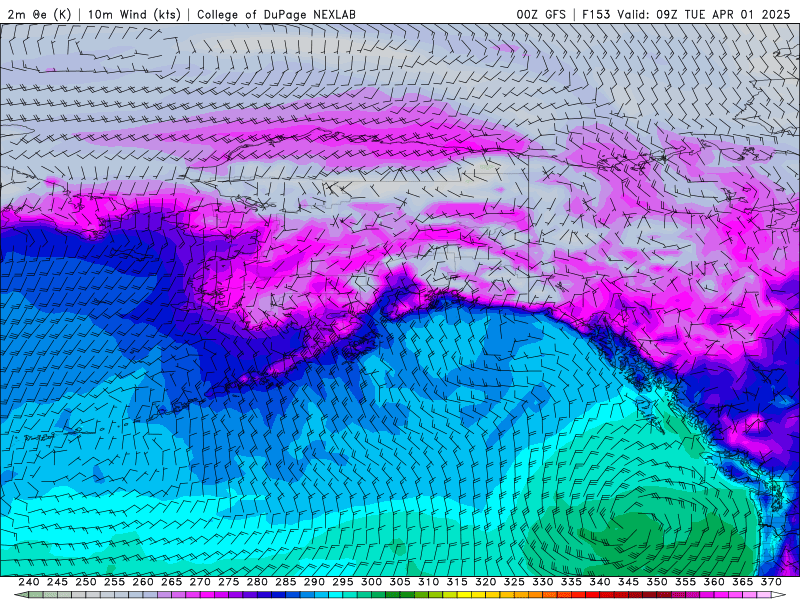800x600 pixels.
Task: Select the 270 value on the color scale
Action: point(200,582)
